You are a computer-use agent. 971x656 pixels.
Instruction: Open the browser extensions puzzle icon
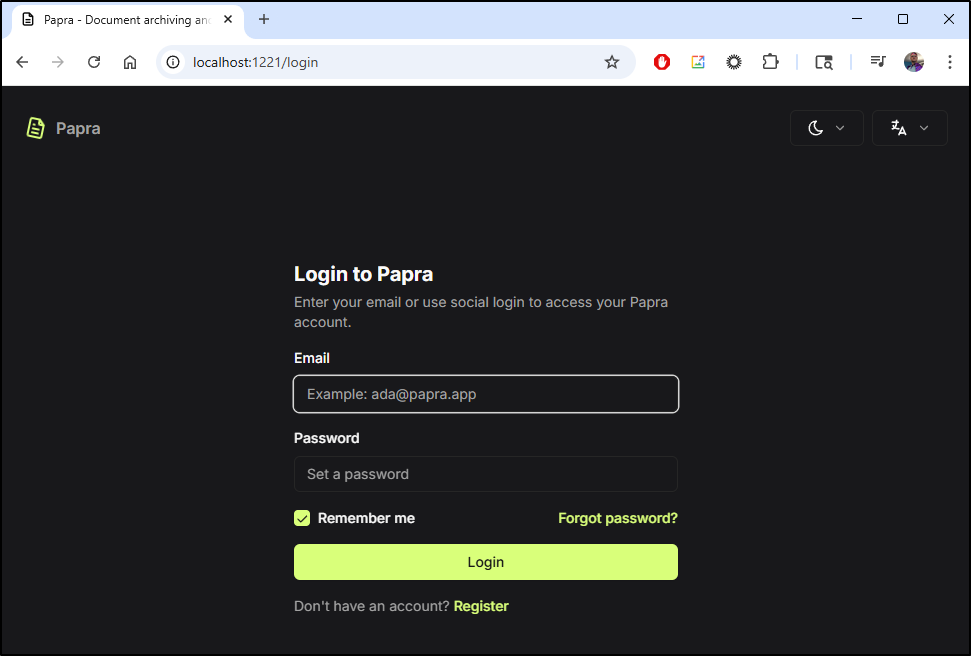point(770,62)
